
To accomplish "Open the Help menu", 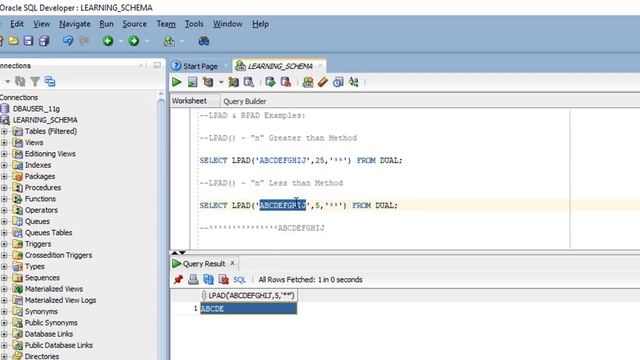I will click(260, 24).
